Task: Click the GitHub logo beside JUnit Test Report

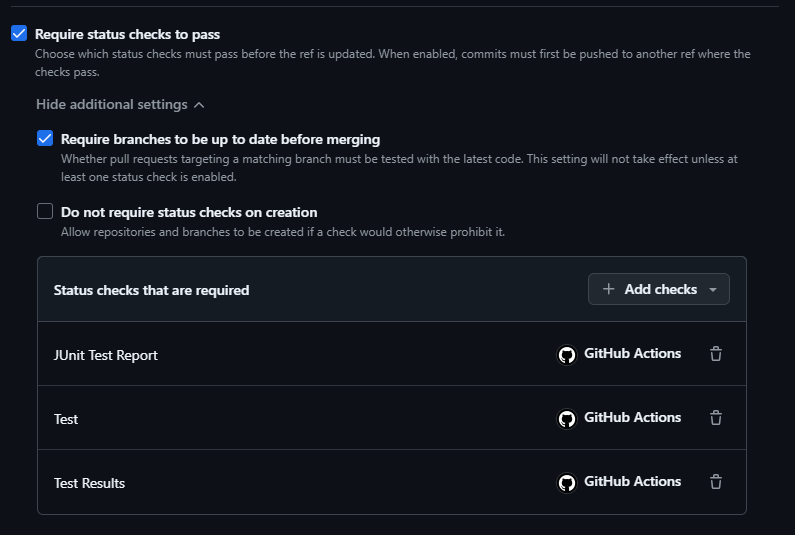Action: (x=567, y=355)
